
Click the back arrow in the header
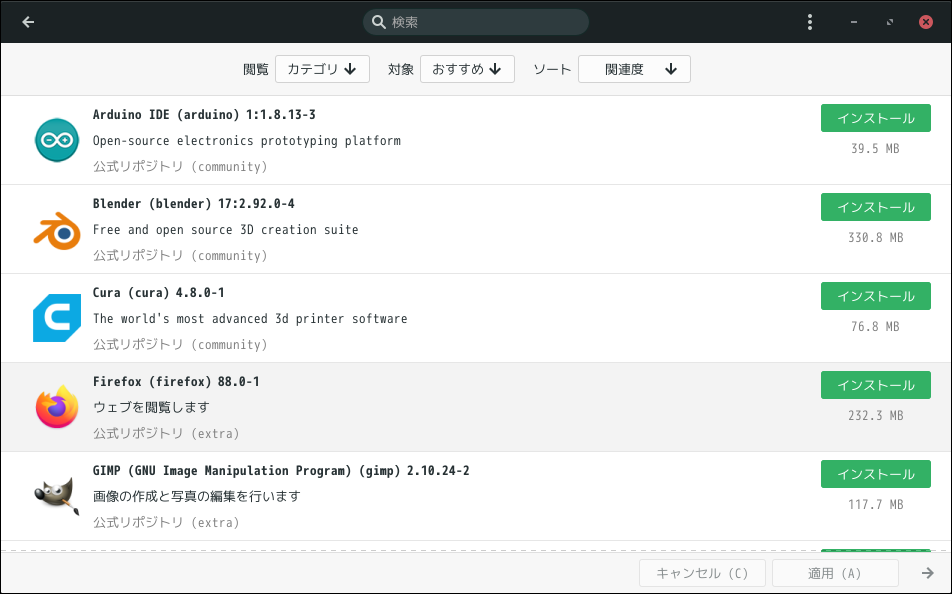coord(28,22)
